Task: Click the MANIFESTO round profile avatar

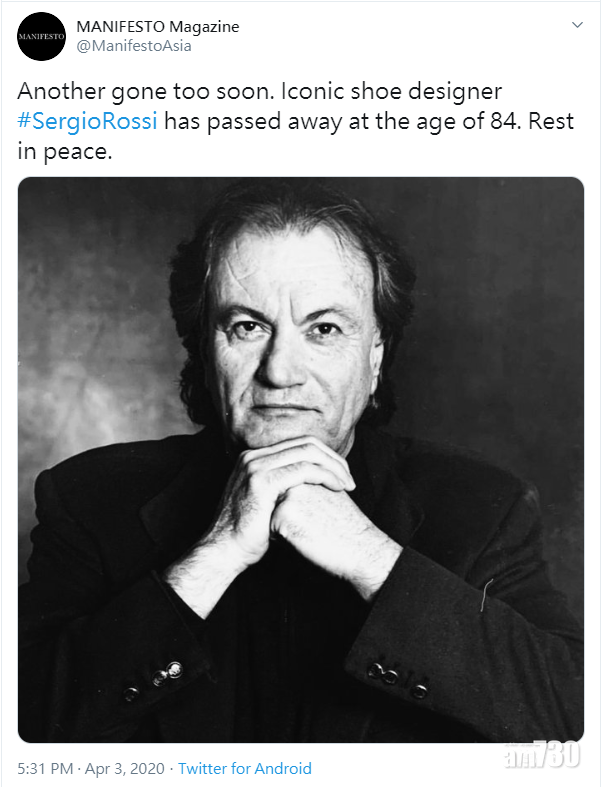Action: [41, 36]
